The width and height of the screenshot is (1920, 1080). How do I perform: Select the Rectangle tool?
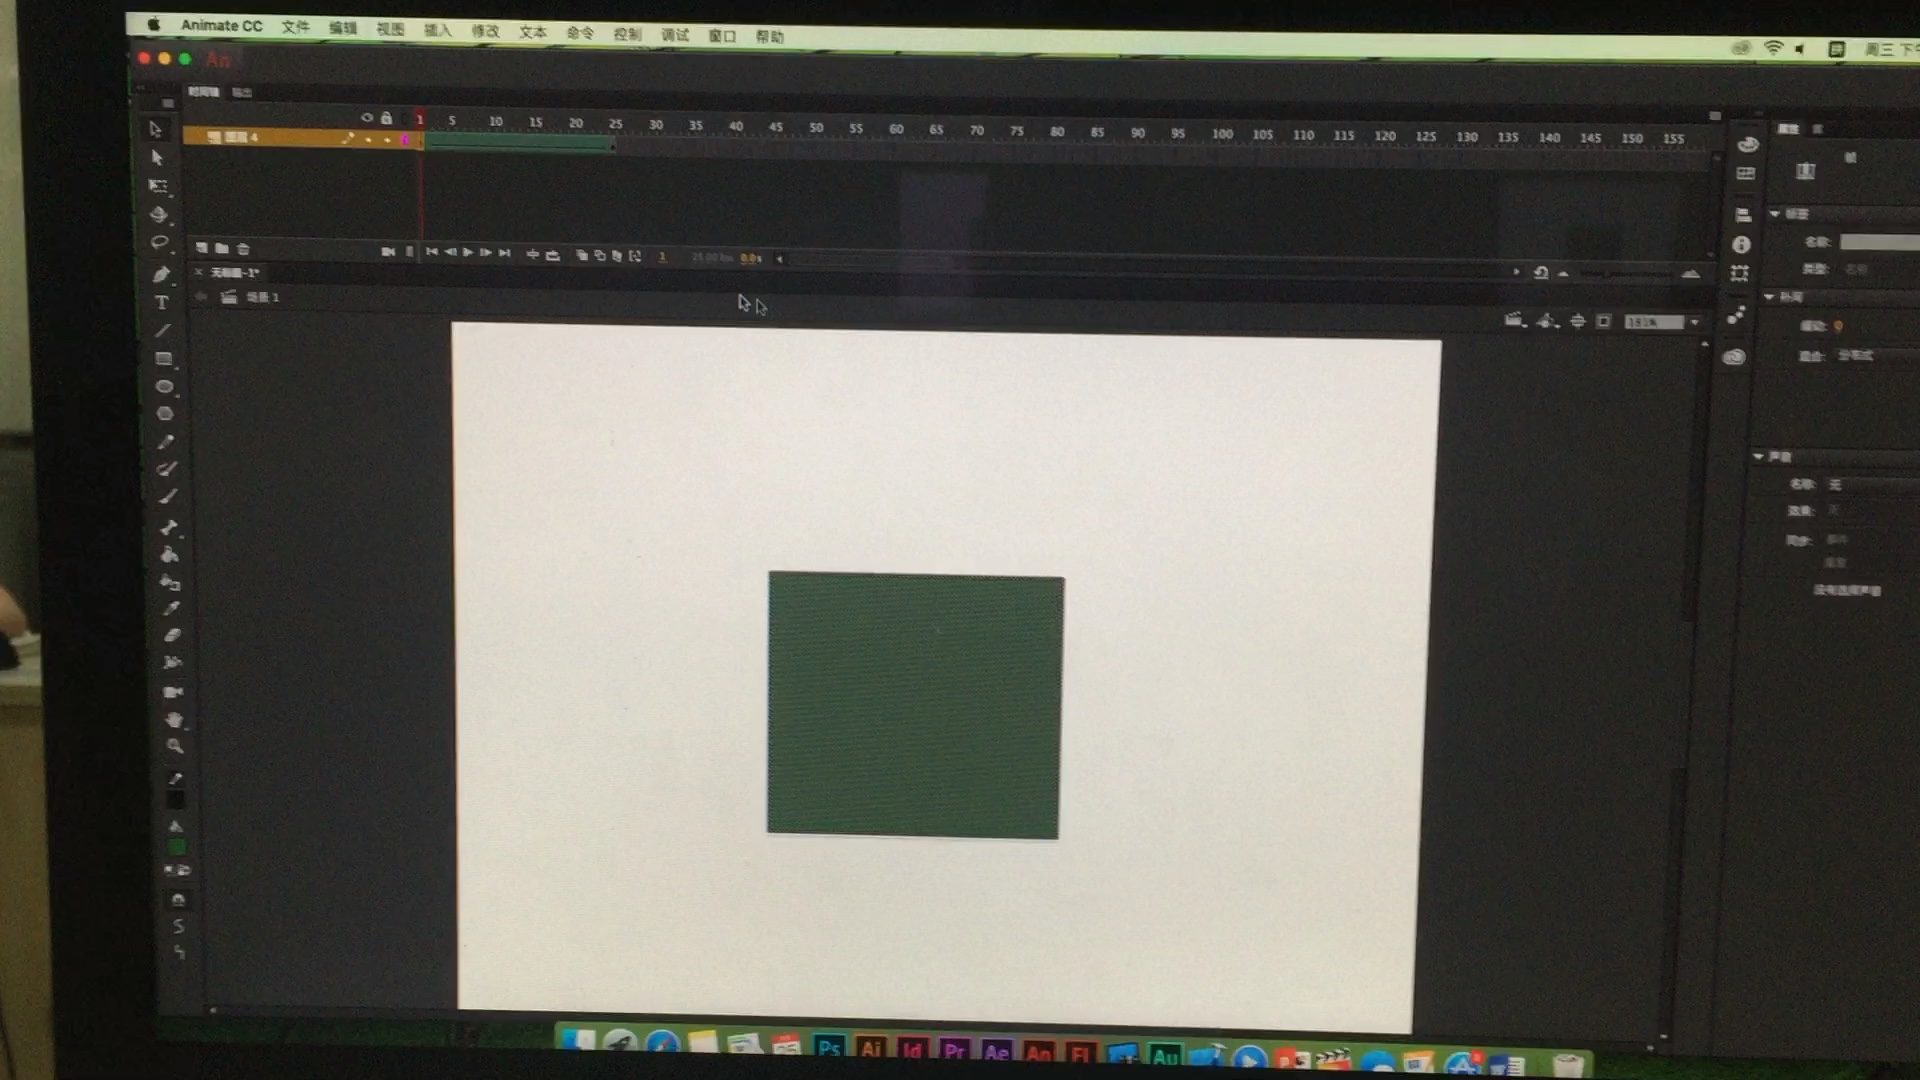pyautogui.click(x=164, y=358)
